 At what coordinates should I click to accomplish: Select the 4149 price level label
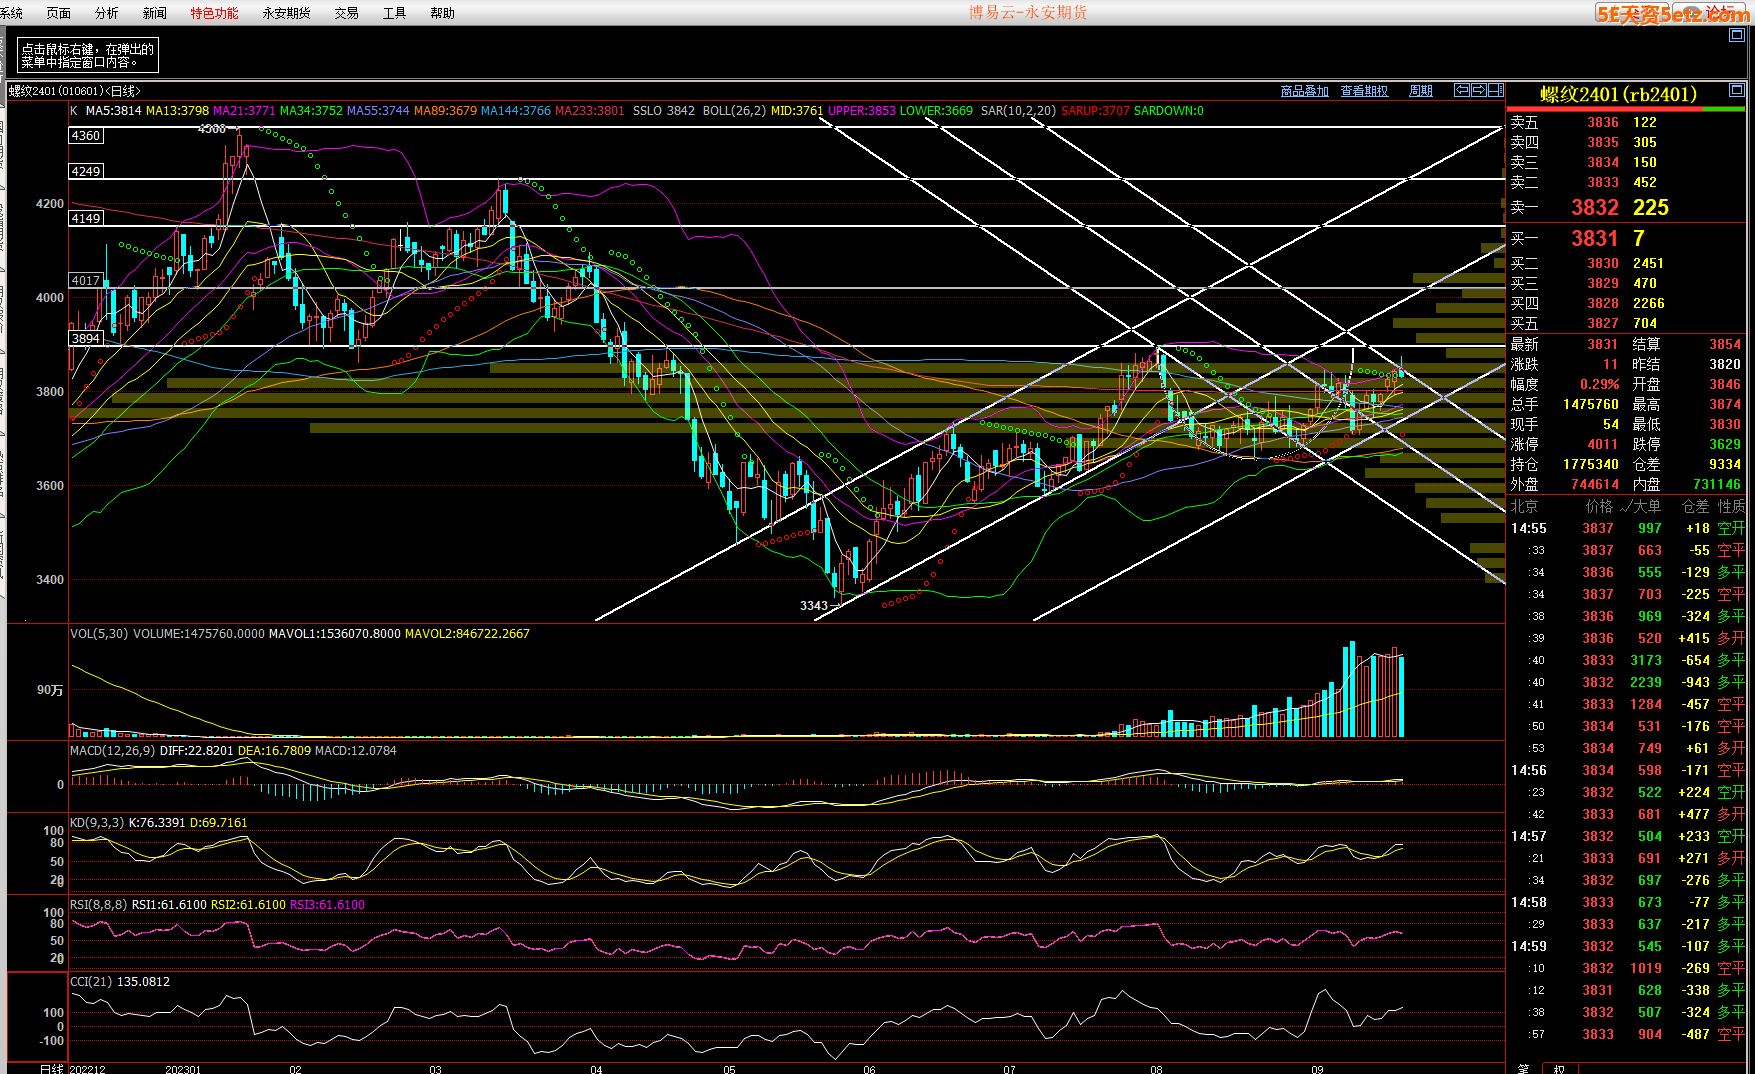click(86, 218)
